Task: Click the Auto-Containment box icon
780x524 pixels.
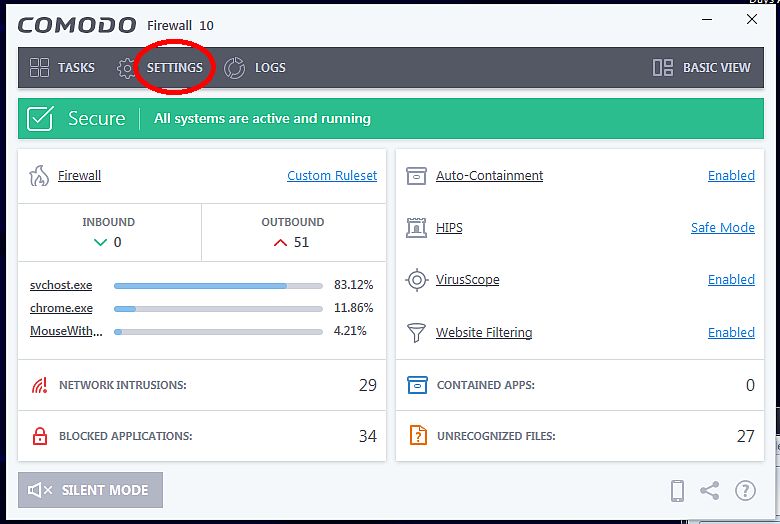Action: (417, 176)
